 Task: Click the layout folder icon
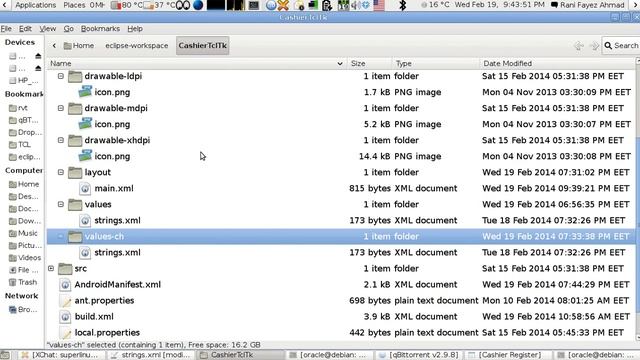(x=75, y=173)
